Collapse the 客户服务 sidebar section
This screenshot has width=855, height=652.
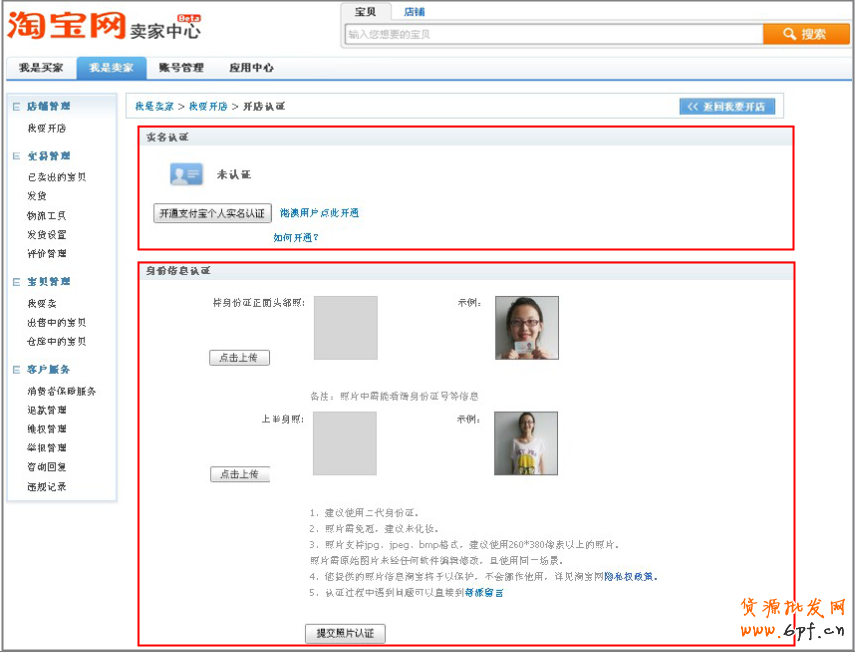(x=17, y=369)
